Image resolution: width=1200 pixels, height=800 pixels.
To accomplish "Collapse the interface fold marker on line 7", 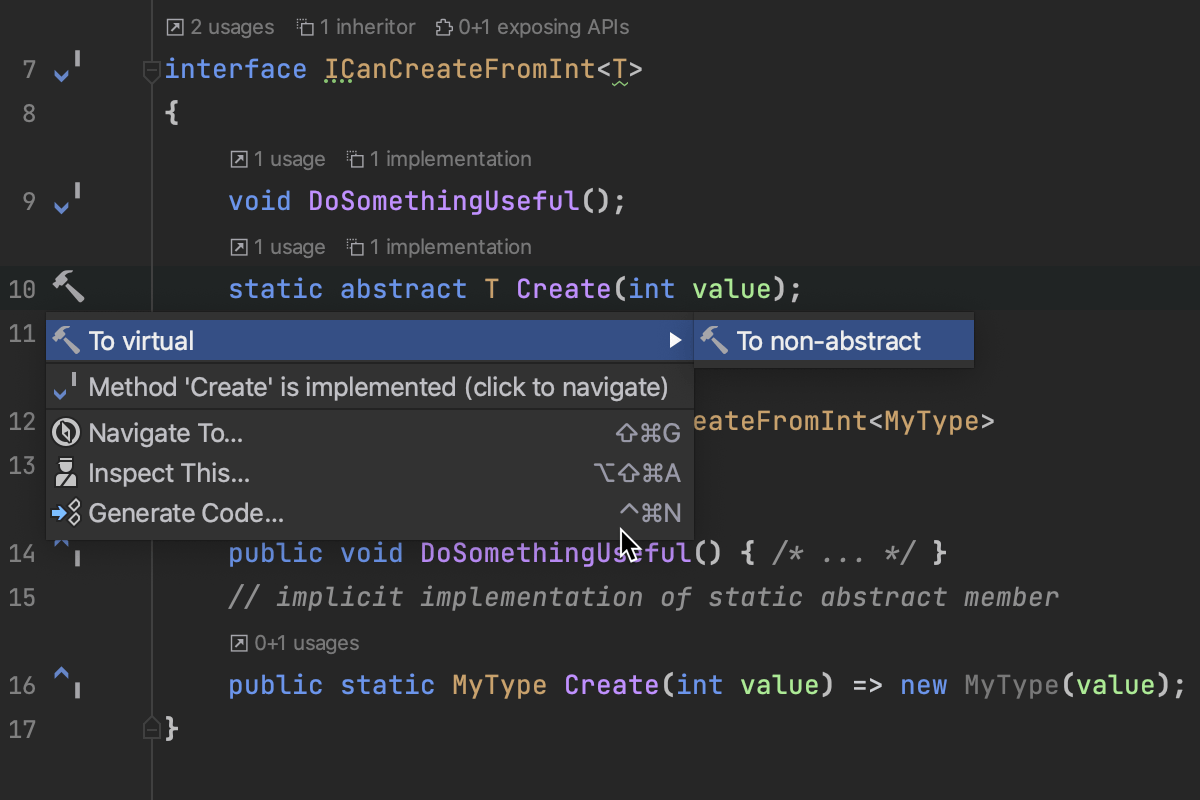I will click(152, 70).
